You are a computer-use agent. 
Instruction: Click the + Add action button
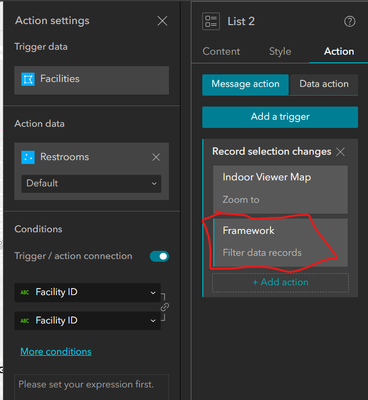[x=280, y=283]
